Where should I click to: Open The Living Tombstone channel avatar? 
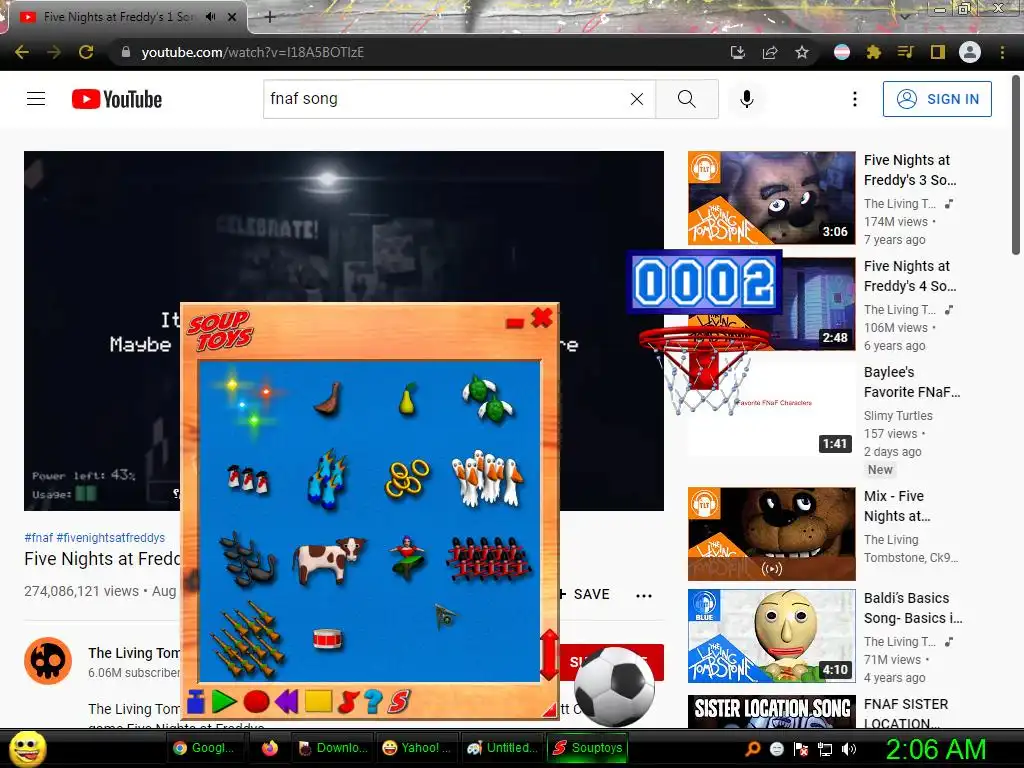pyautogui.click(x=48, y=661)
